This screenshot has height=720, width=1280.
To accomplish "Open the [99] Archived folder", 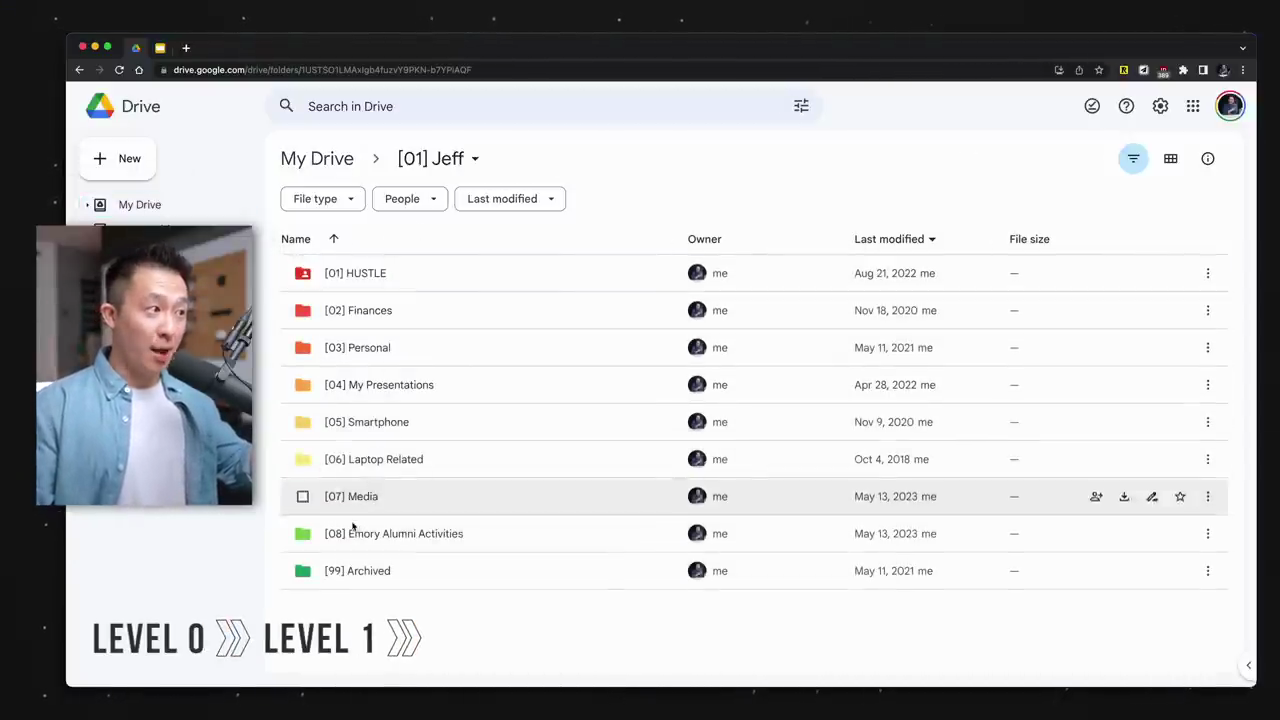I will [357, 571].
